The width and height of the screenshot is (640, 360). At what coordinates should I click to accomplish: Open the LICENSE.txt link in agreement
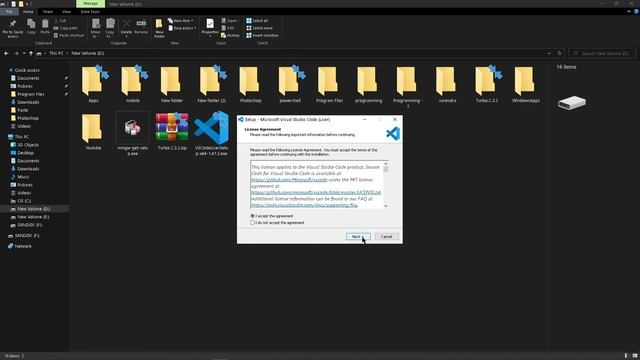click(316, 192)
